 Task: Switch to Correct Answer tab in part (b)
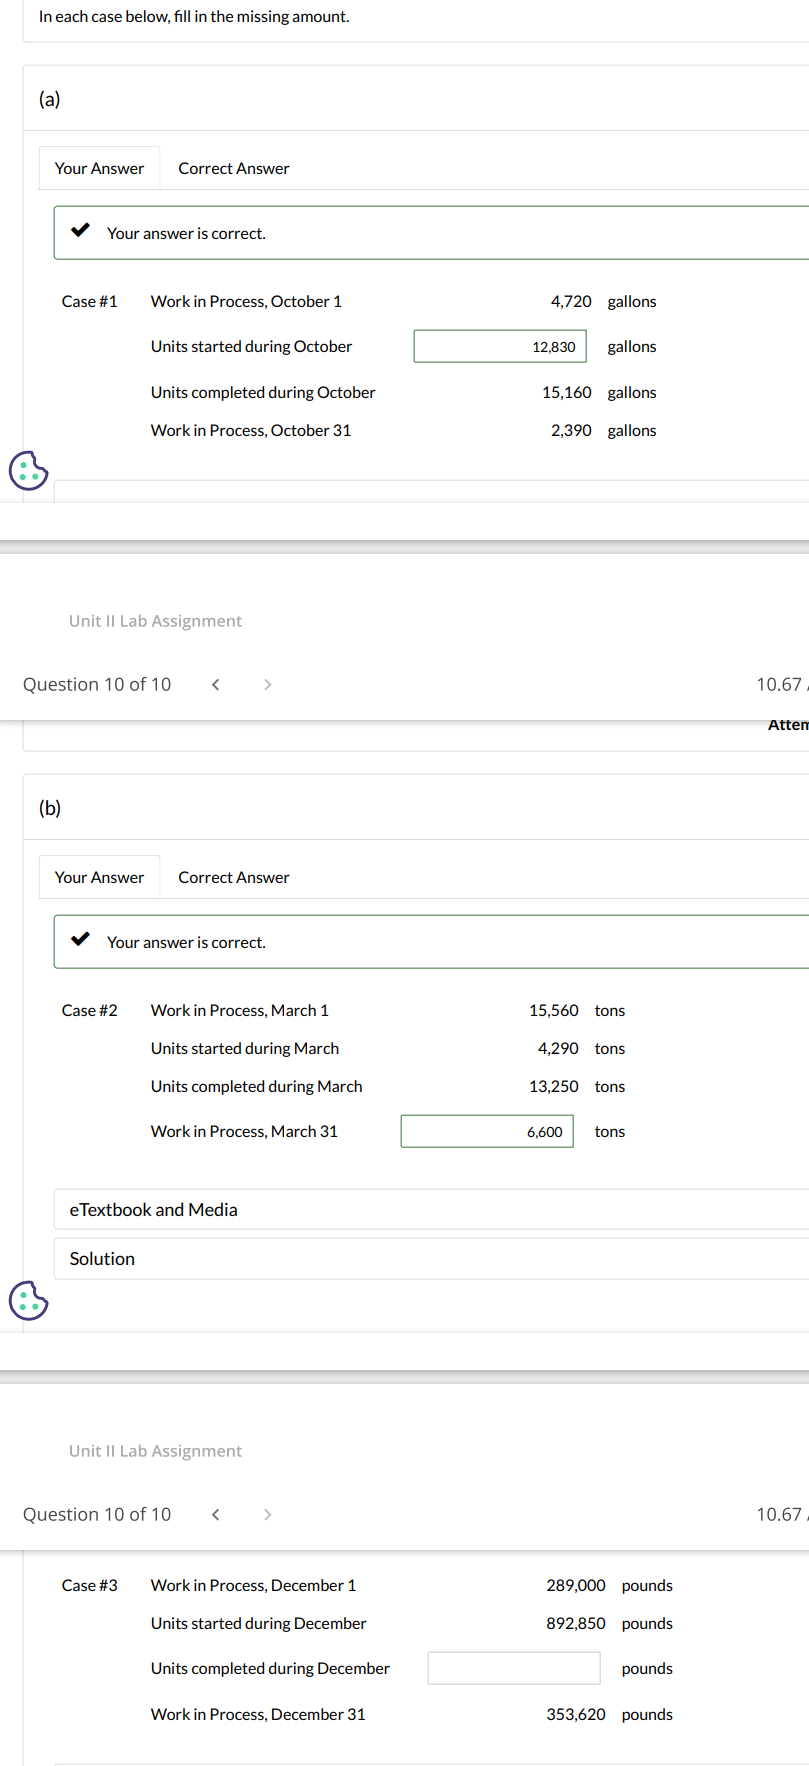234,877
